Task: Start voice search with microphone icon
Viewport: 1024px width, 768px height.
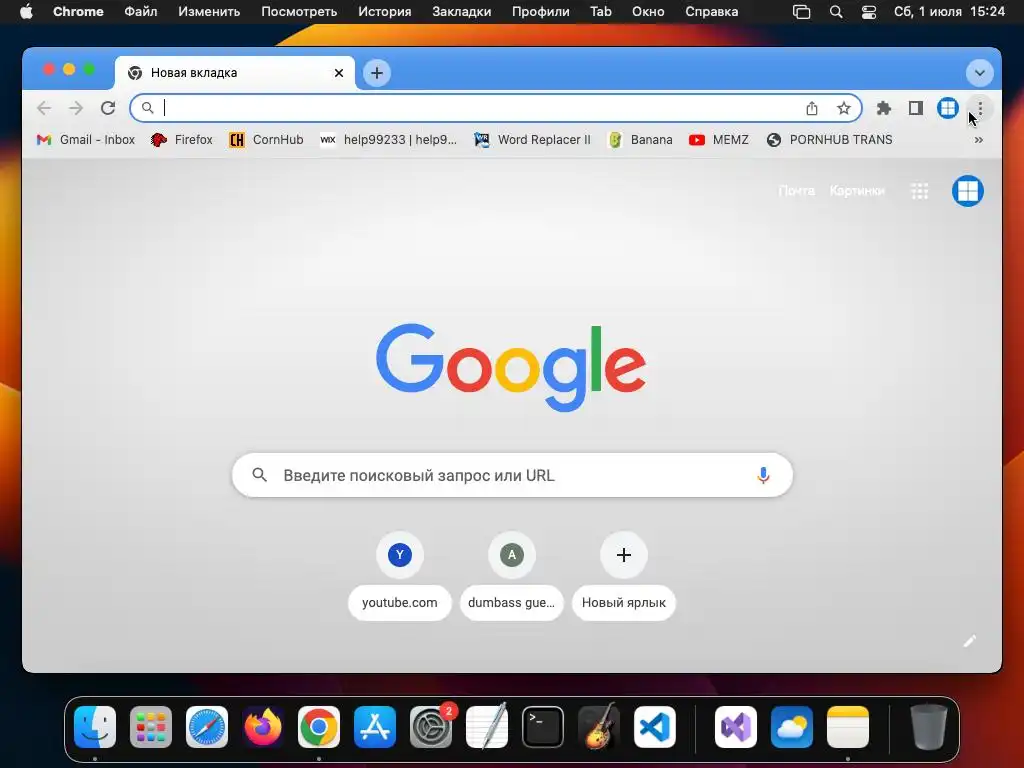Action: (763, 475)
